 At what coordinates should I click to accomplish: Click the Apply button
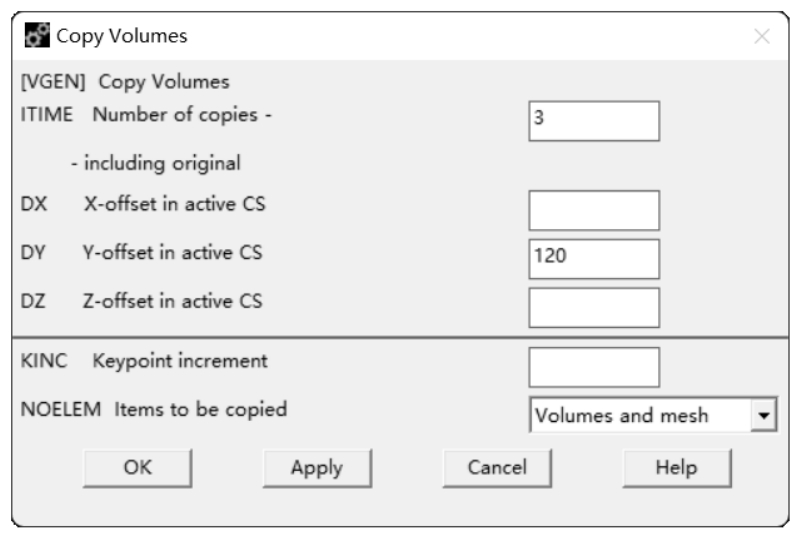click(x=316, y=467)
